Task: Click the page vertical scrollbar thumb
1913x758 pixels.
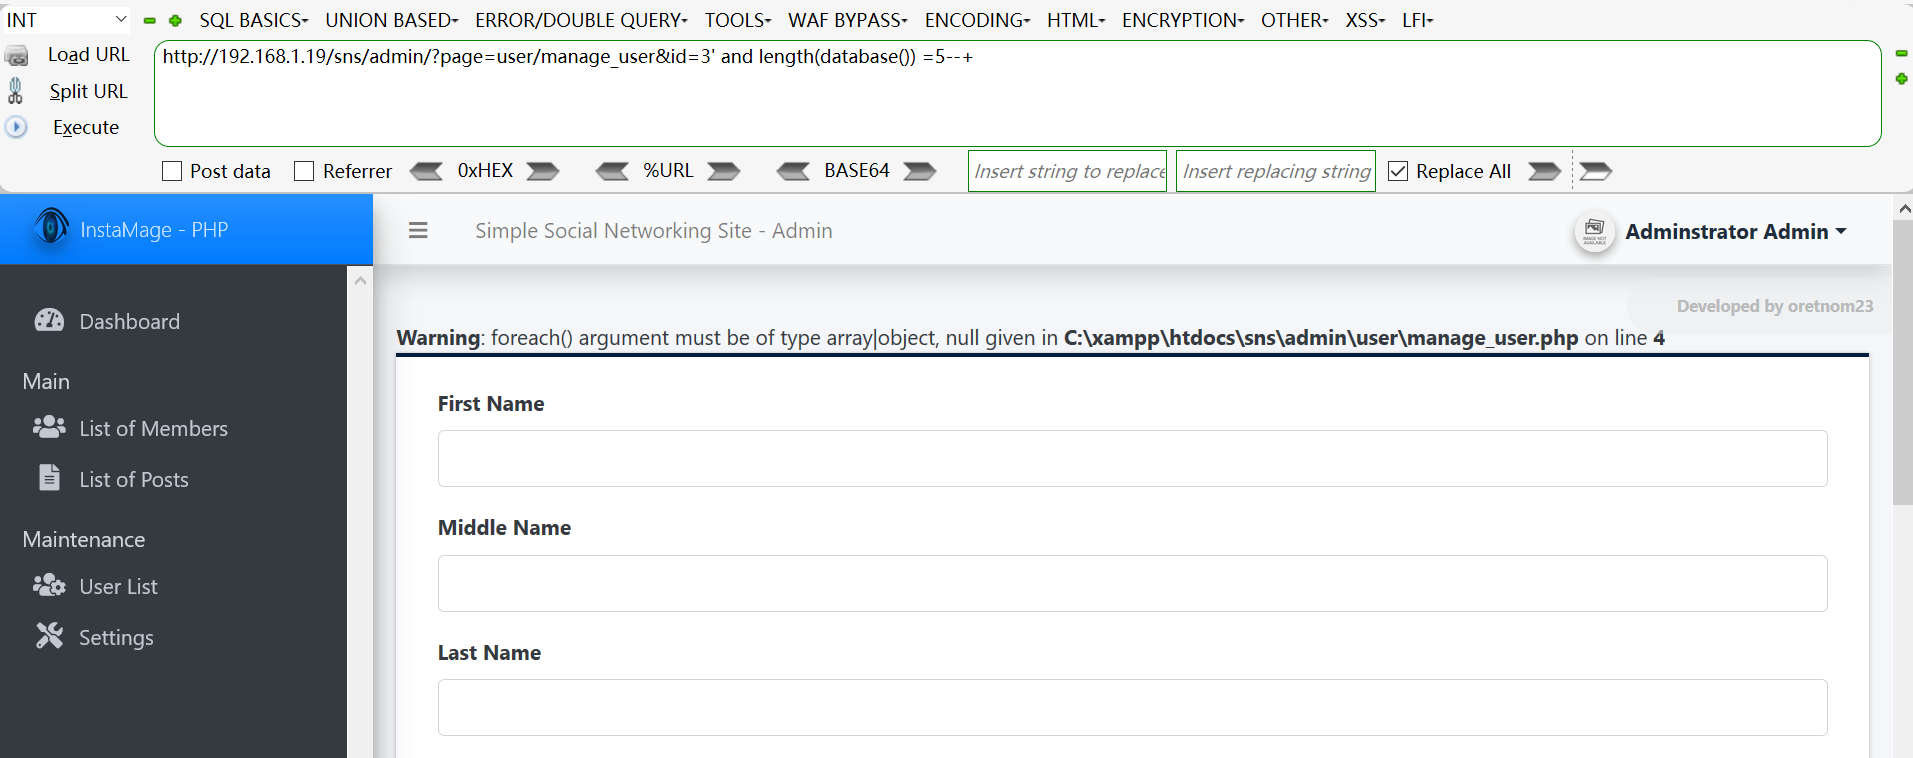Action: pos(1903,362)
